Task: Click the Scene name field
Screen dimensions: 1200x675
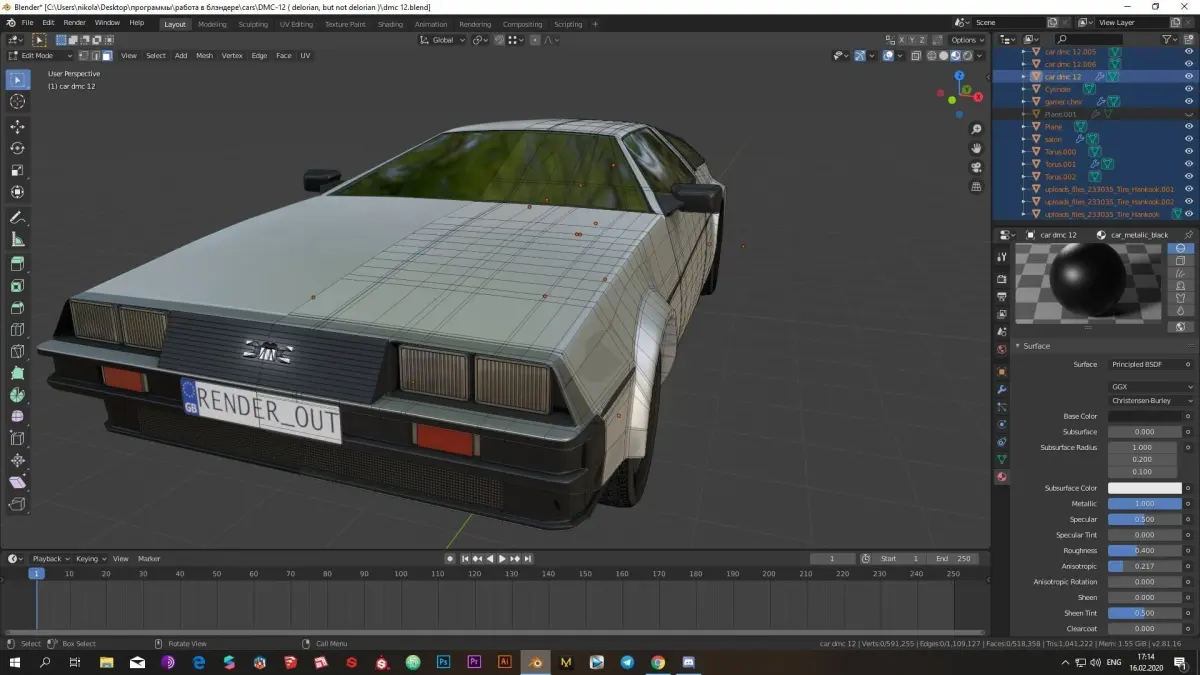Action: click(1008, 22)
